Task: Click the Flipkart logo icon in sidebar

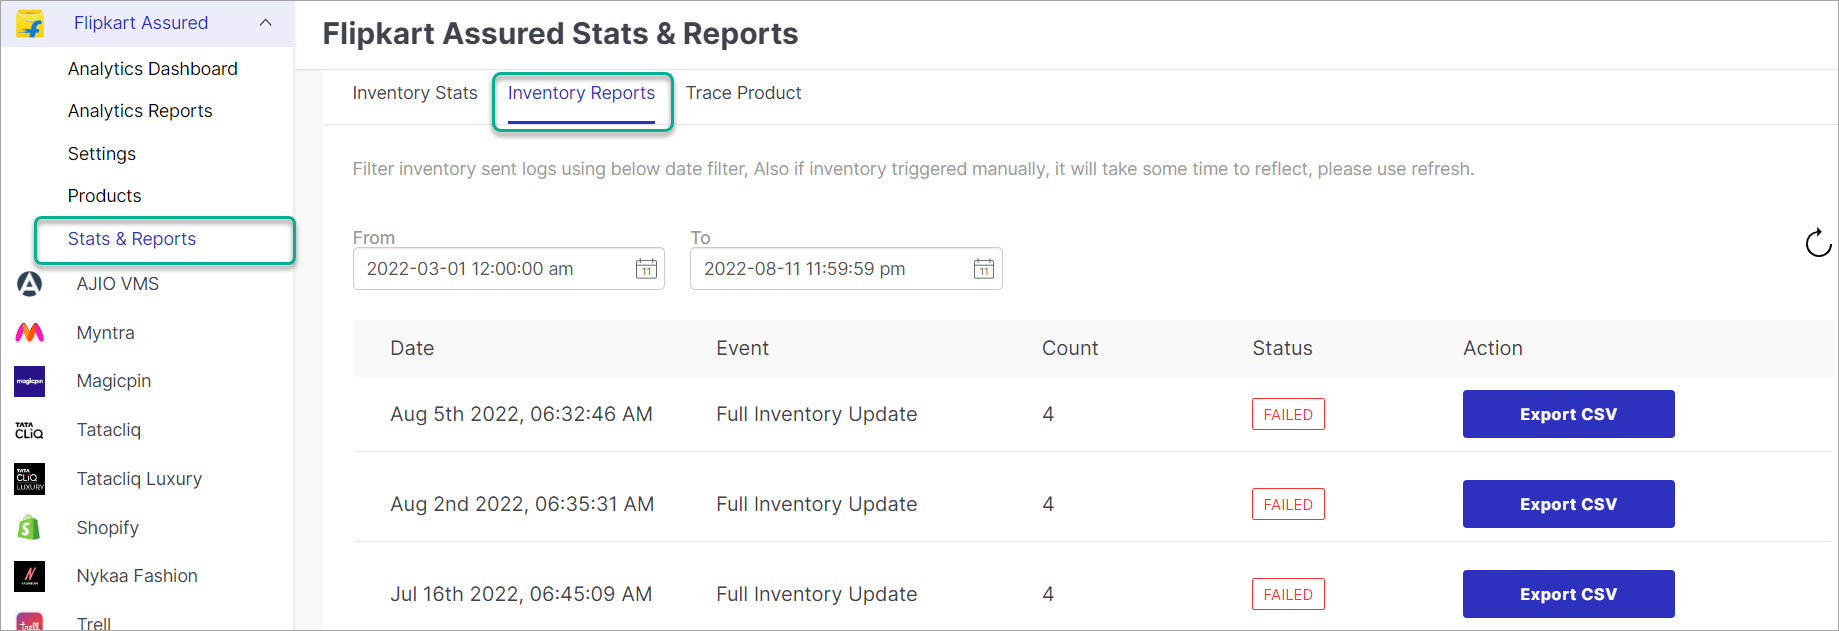Action: [30, 23]
